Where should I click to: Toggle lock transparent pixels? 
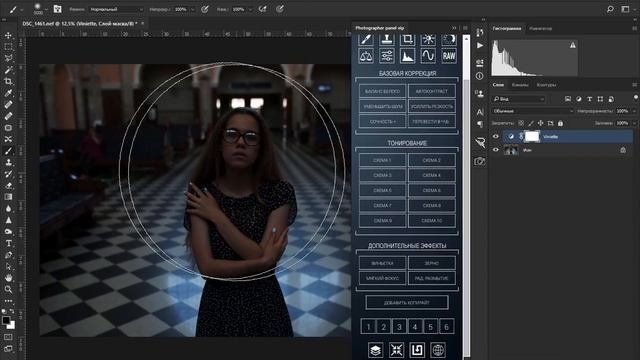[521, 123]
